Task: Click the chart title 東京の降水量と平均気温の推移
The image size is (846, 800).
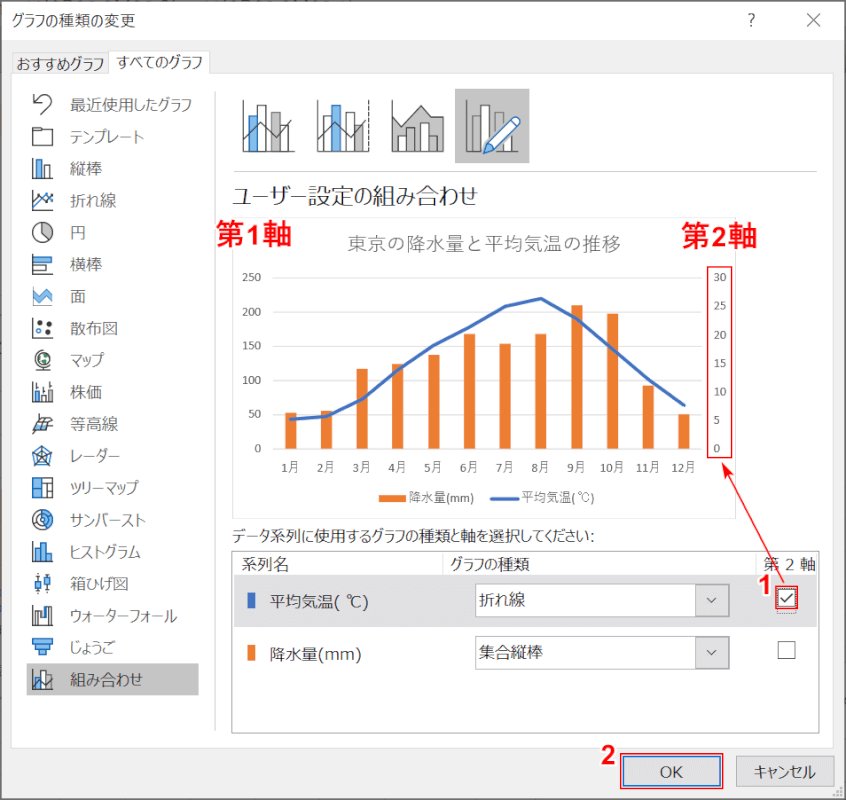Action: pyautogui.click(x=484, y=243)
